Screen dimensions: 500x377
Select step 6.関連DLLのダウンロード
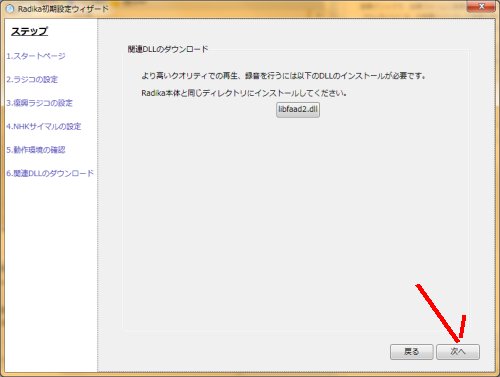click(50, 173)
